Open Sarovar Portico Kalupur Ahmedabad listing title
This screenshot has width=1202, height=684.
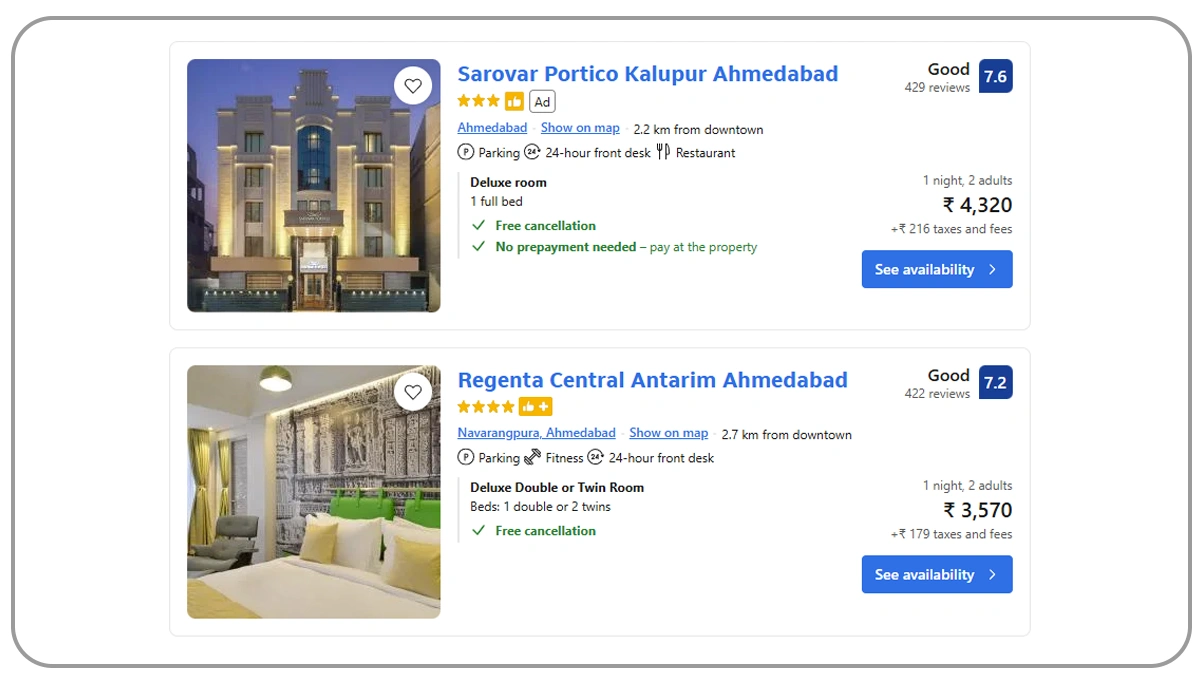[x=647, y=74]
